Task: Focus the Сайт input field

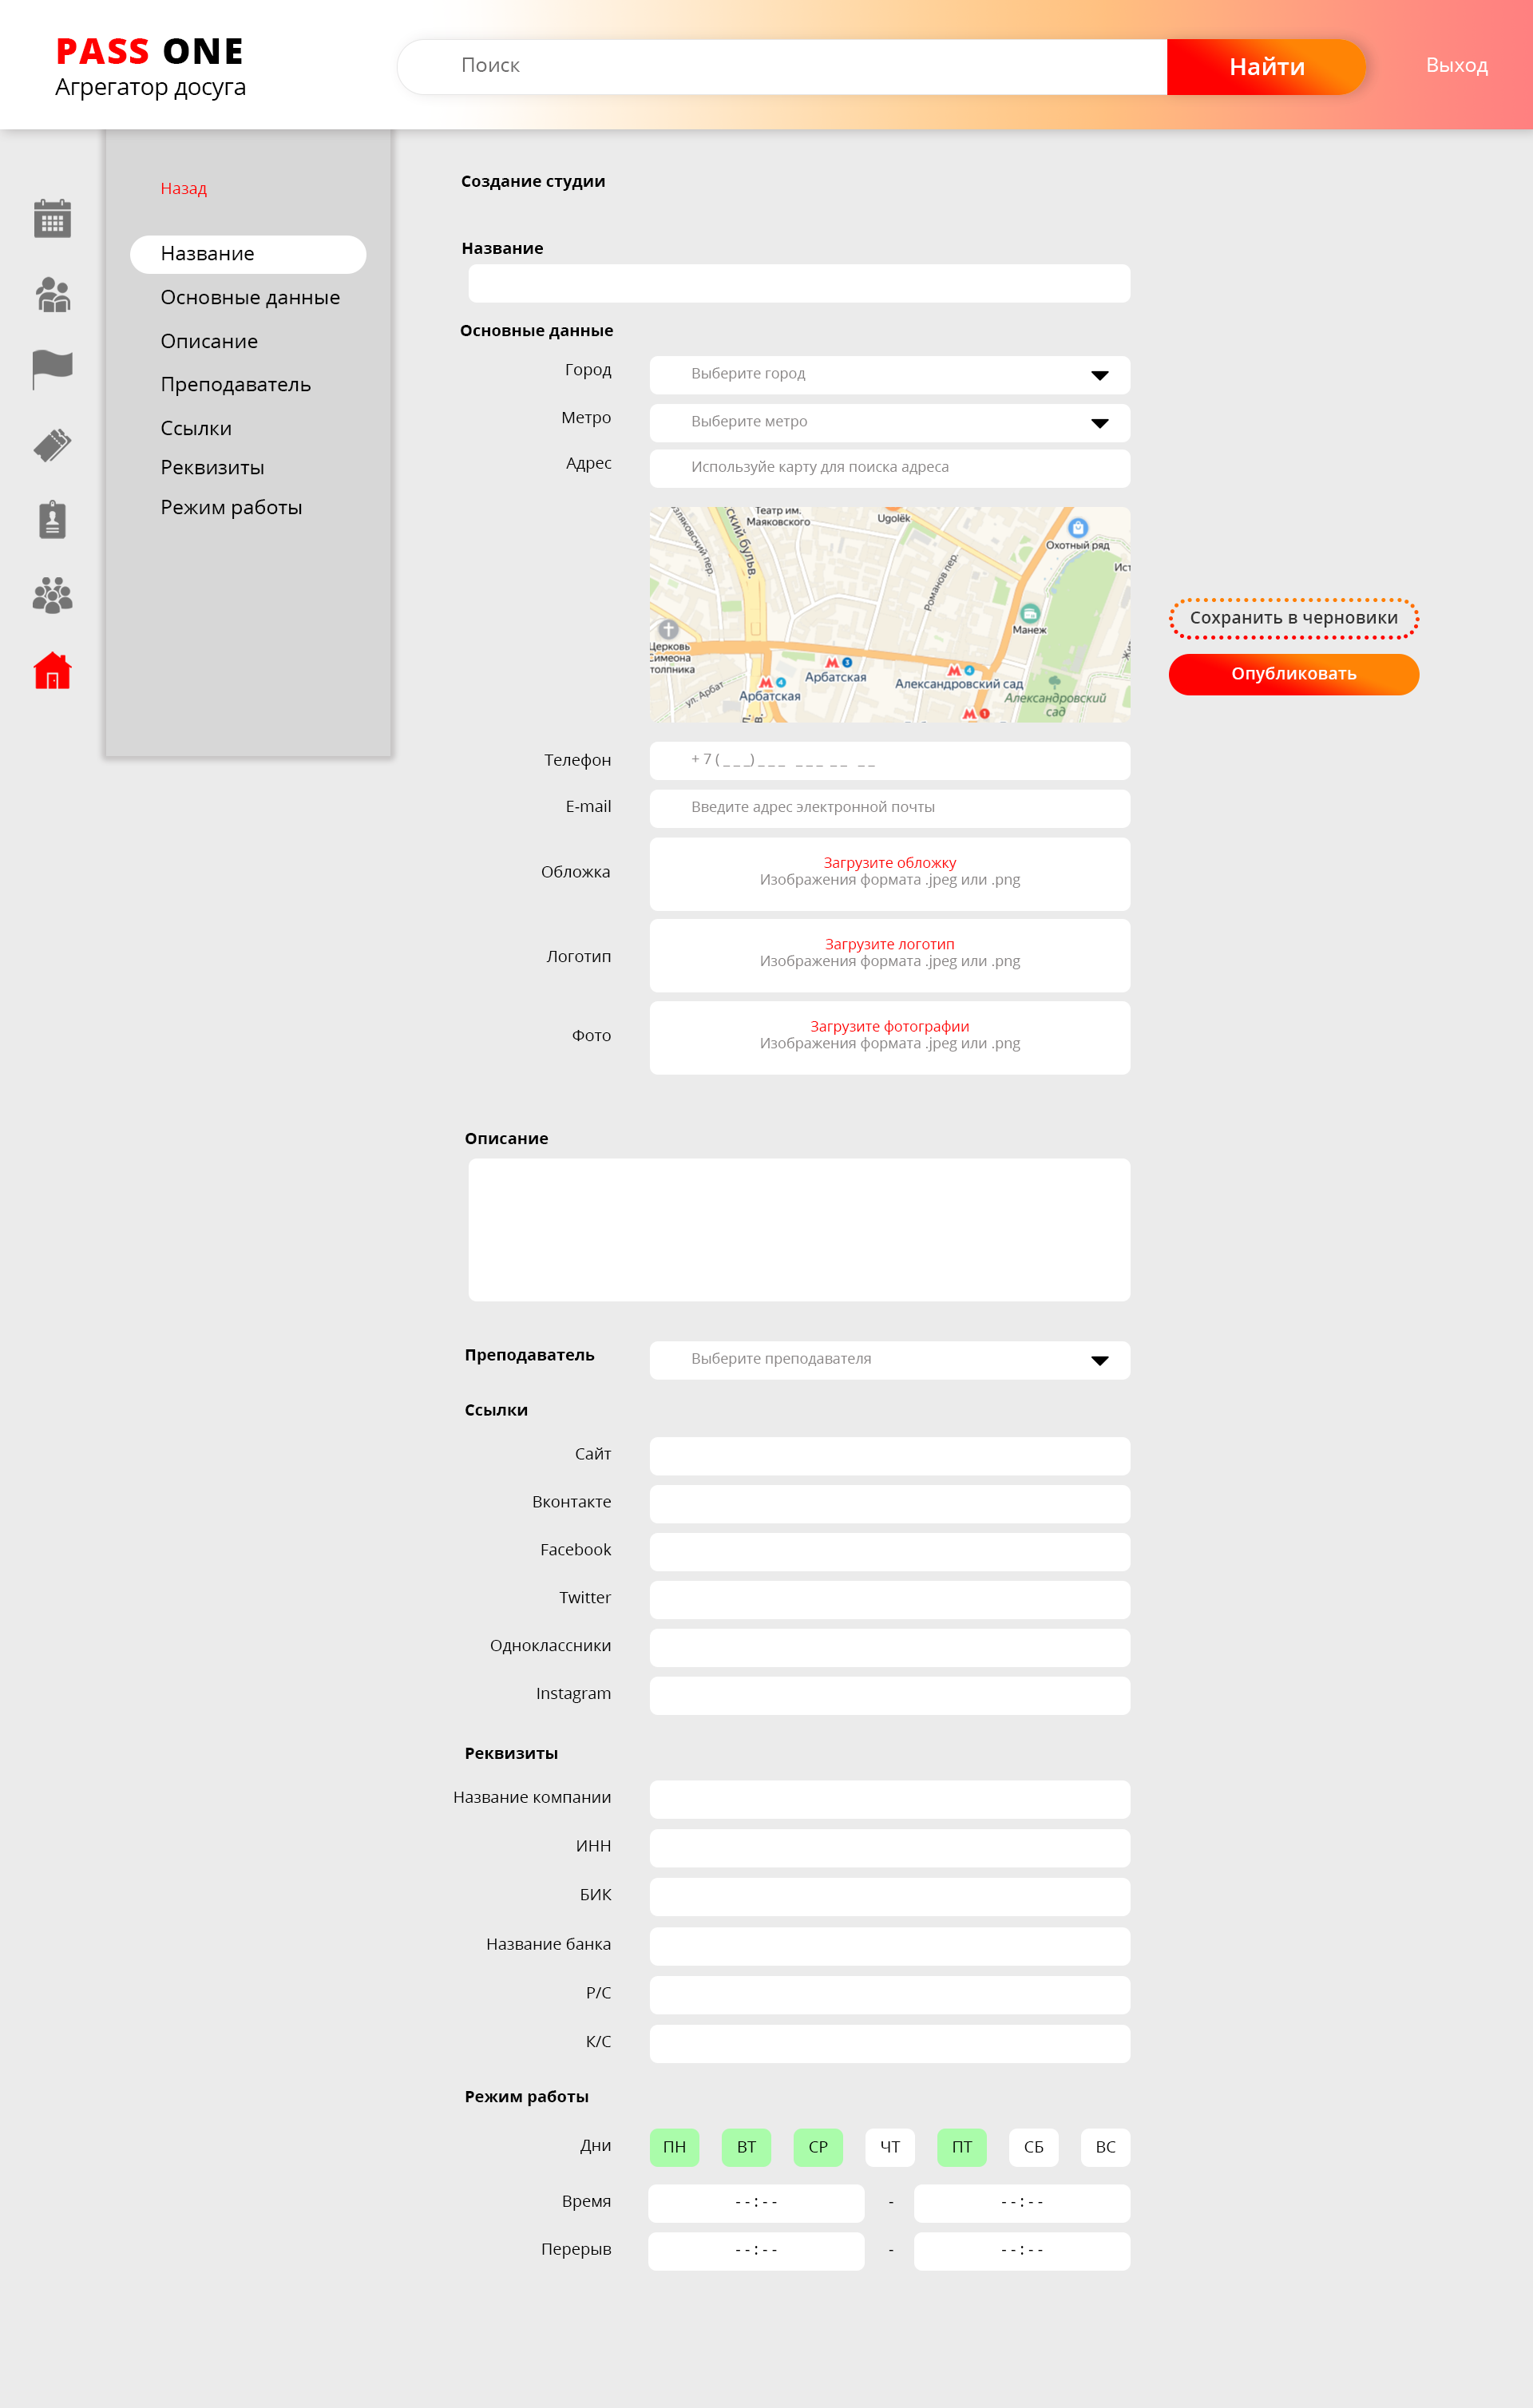Action: (x=890, y=1456)
